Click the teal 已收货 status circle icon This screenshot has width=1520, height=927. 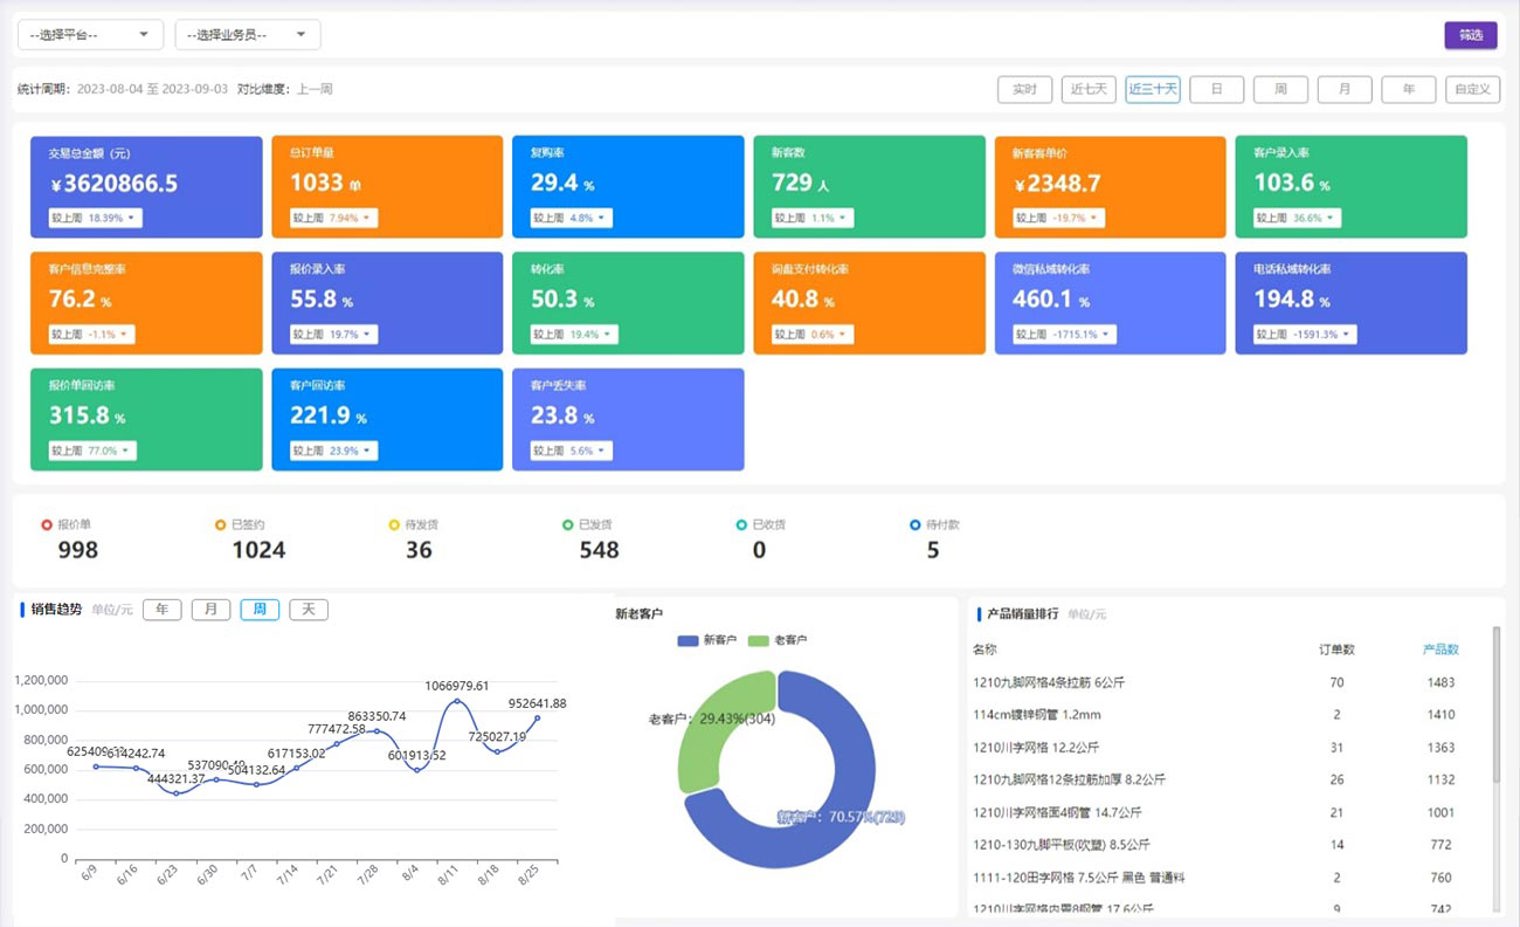741,525
